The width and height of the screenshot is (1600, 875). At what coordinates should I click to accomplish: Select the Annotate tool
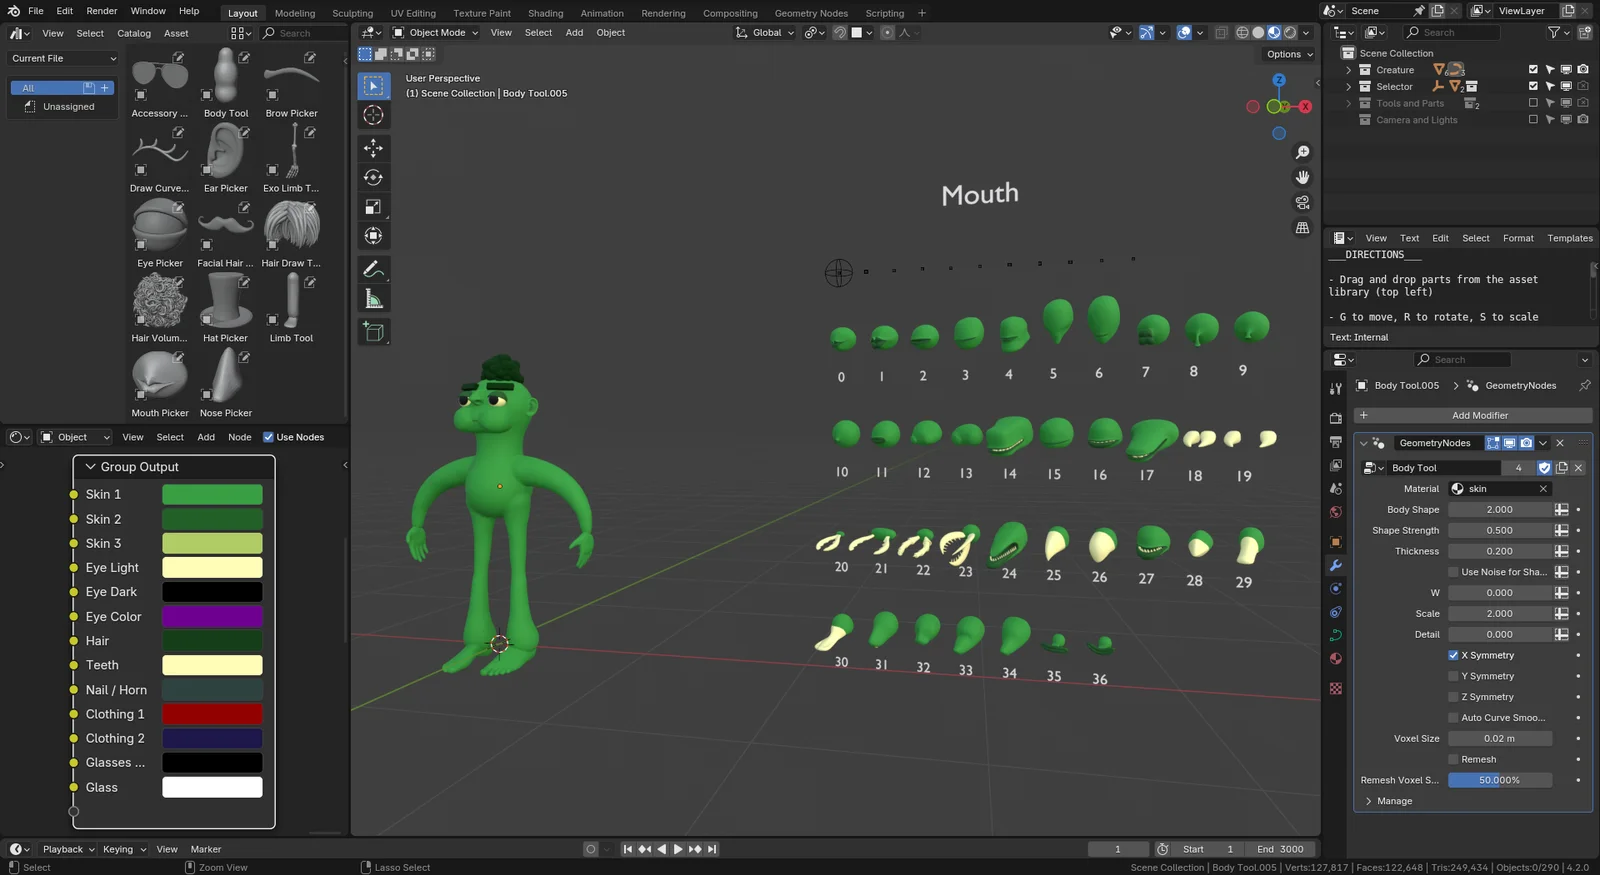click(x=373, y=269)
